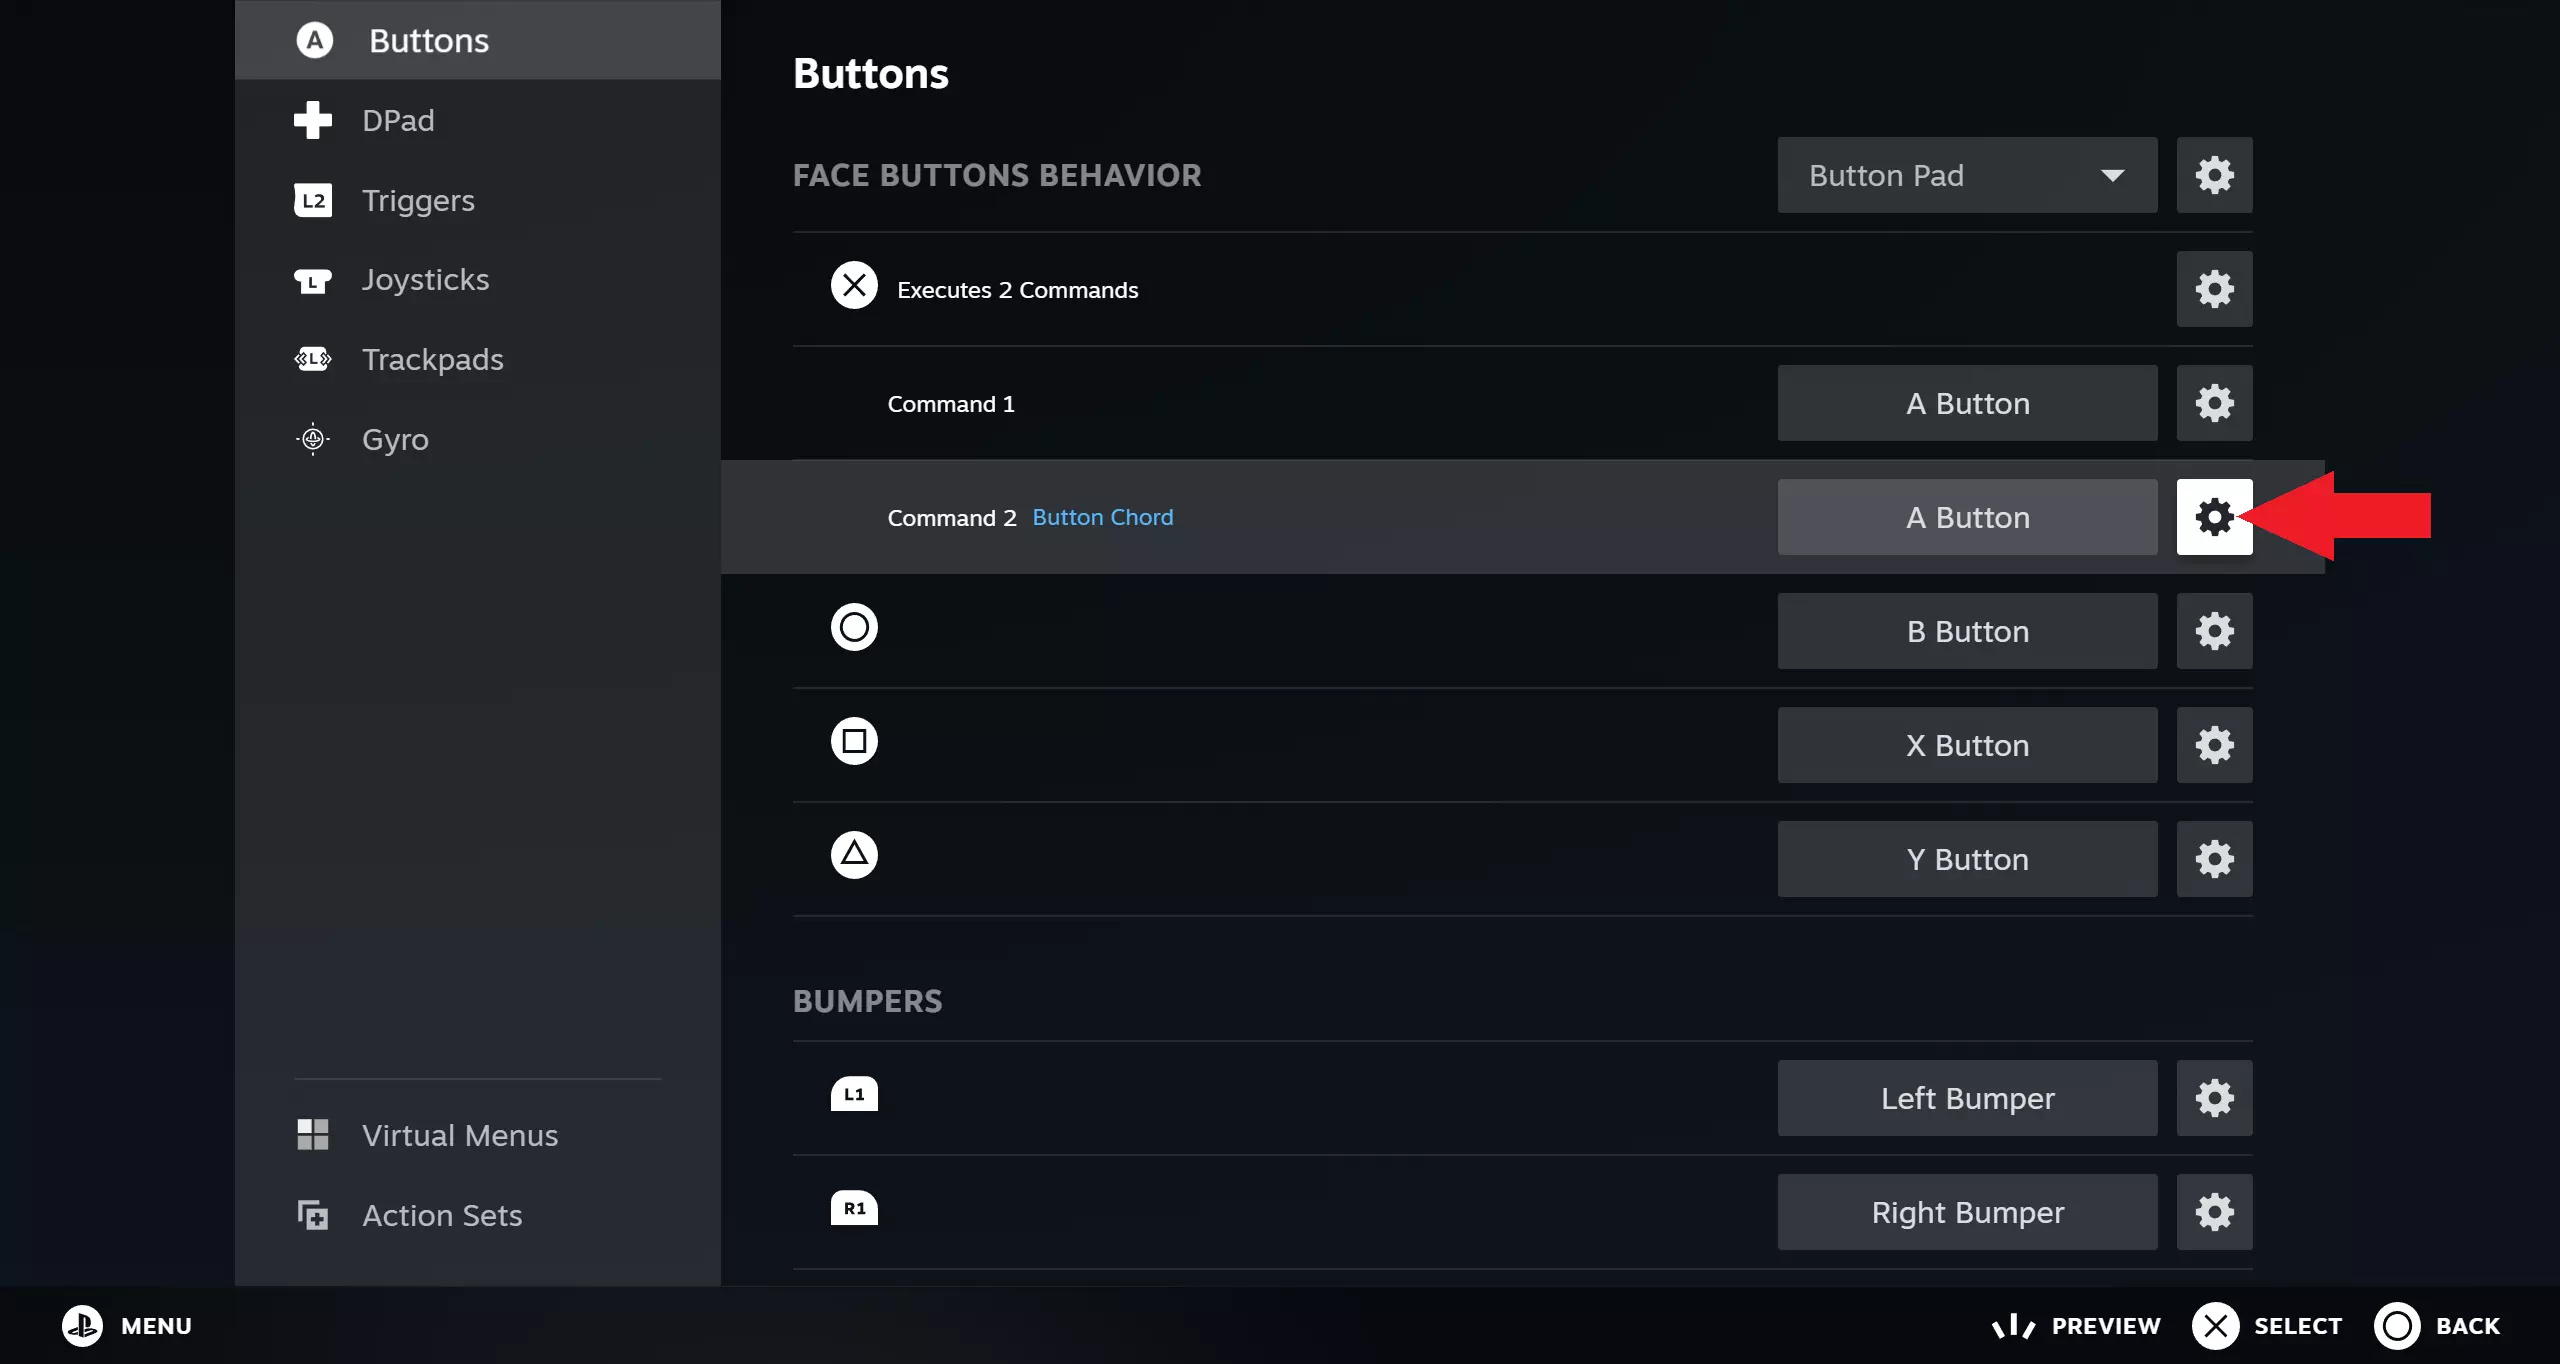Open Virtual Menus
The height and width of the screenshot is (1364, 2560).
[x=459, y=1135]
